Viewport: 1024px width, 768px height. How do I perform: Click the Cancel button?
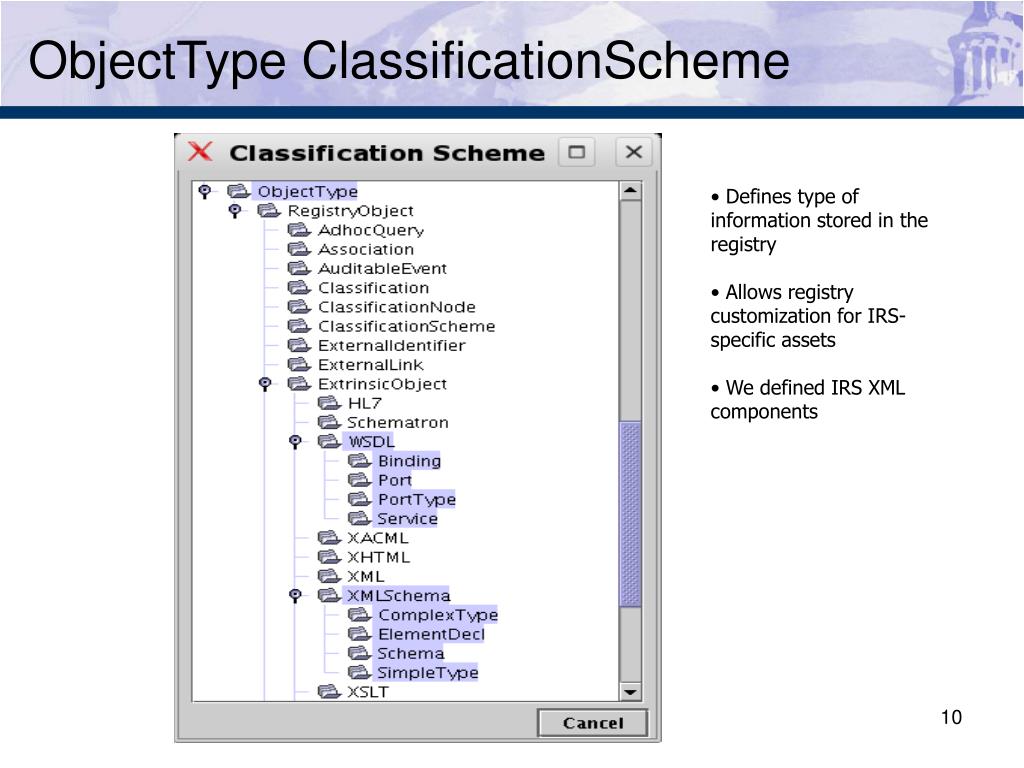tap(593, 723)
